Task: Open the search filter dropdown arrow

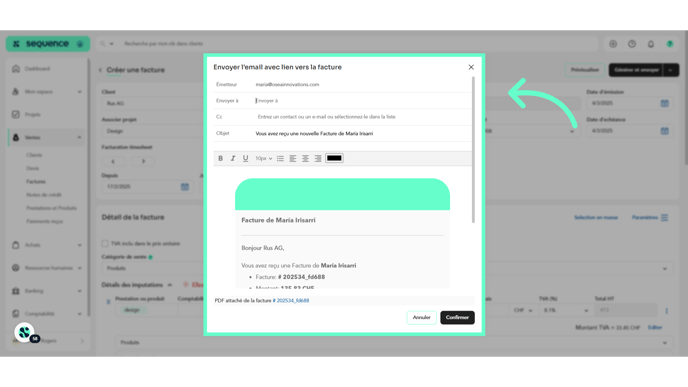Action: [x=111, y=44]
